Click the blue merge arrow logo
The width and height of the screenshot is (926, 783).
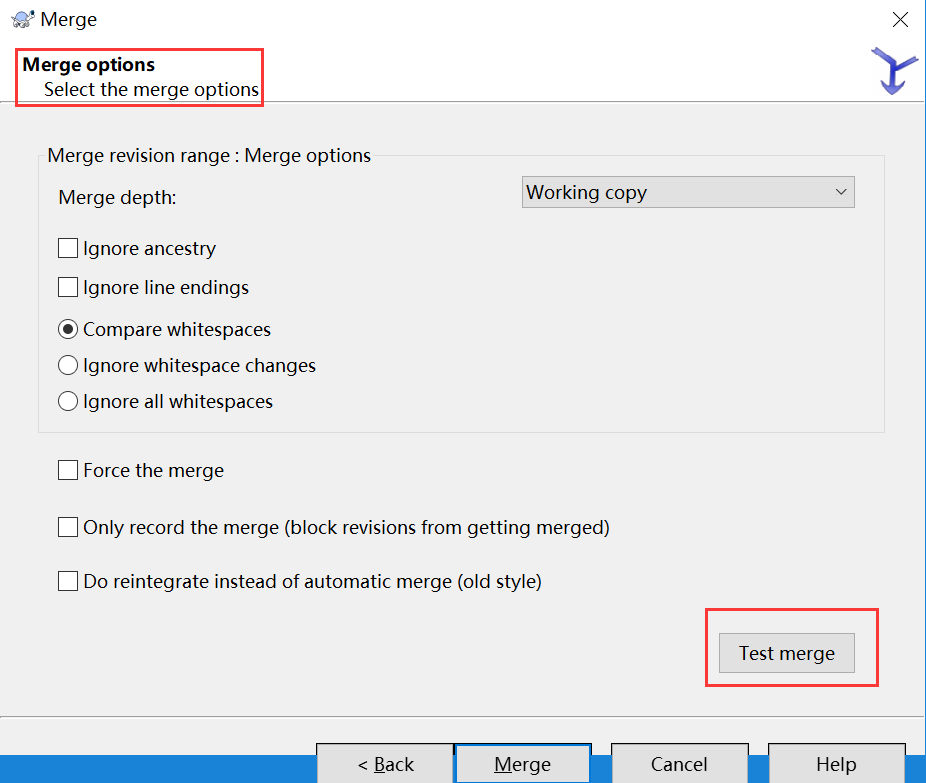click(894, 71)
